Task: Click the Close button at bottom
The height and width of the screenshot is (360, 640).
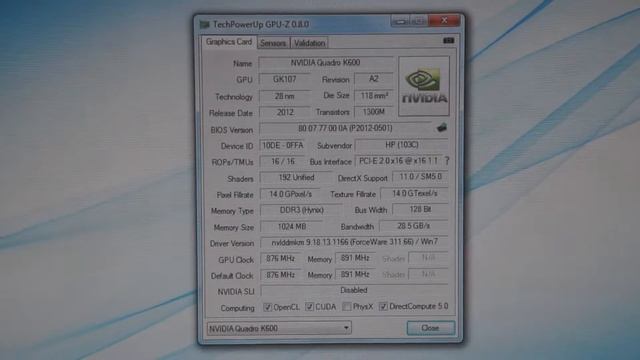Action: pyautogui.click(x=430, y=328)
